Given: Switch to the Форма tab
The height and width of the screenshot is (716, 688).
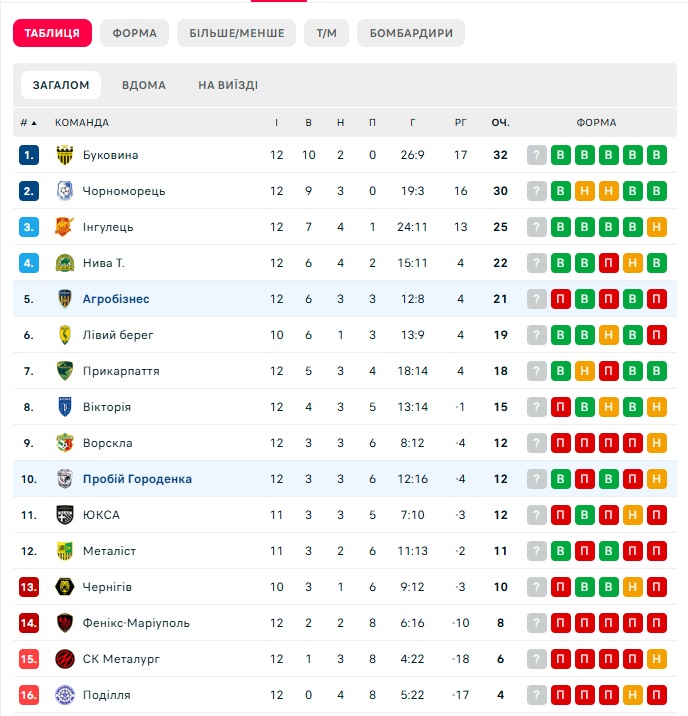Looking at the screenshot, I should [x=134, y=33].
